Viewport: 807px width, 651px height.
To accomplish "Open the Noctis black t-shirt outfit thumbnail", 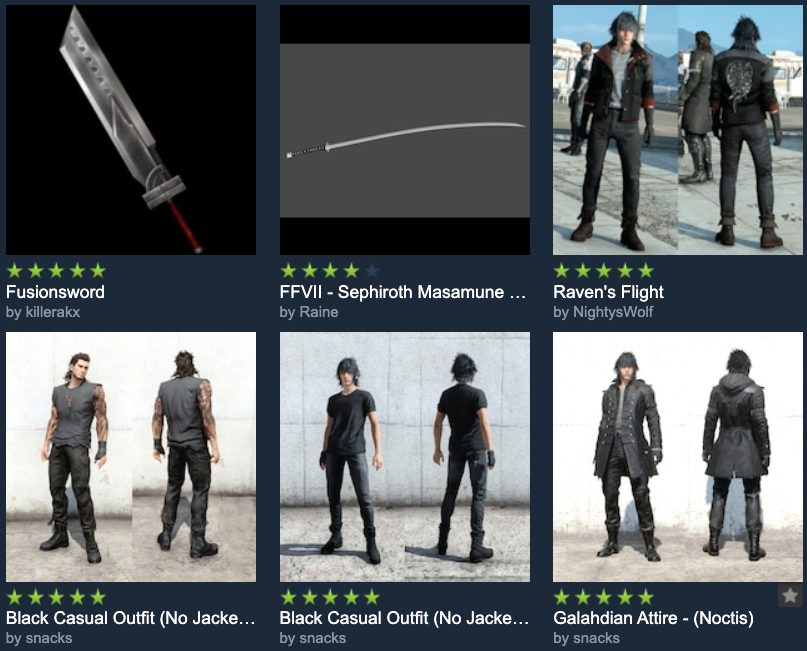I will (x=405, y=457).
